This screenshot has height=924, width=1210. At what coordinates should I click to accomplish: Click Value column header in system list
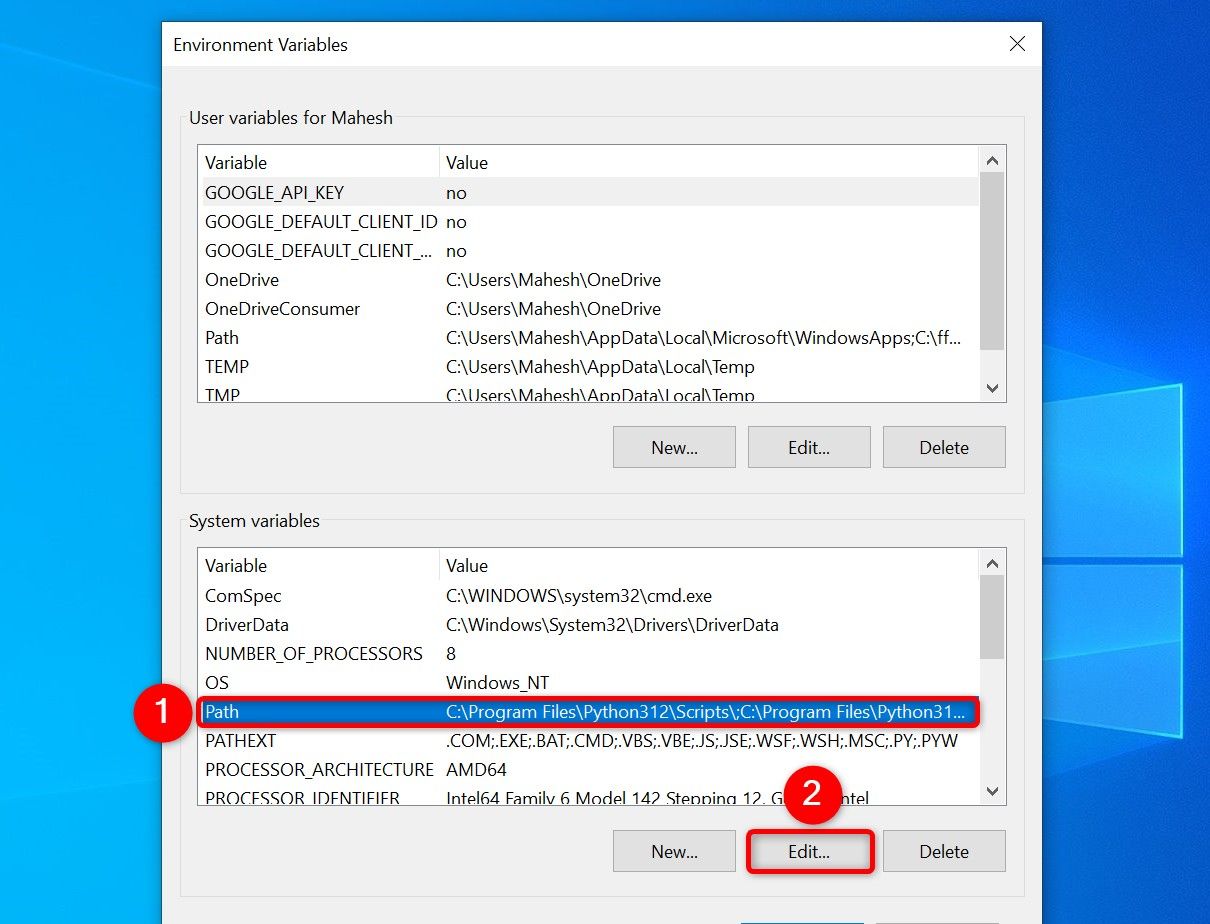709,566
